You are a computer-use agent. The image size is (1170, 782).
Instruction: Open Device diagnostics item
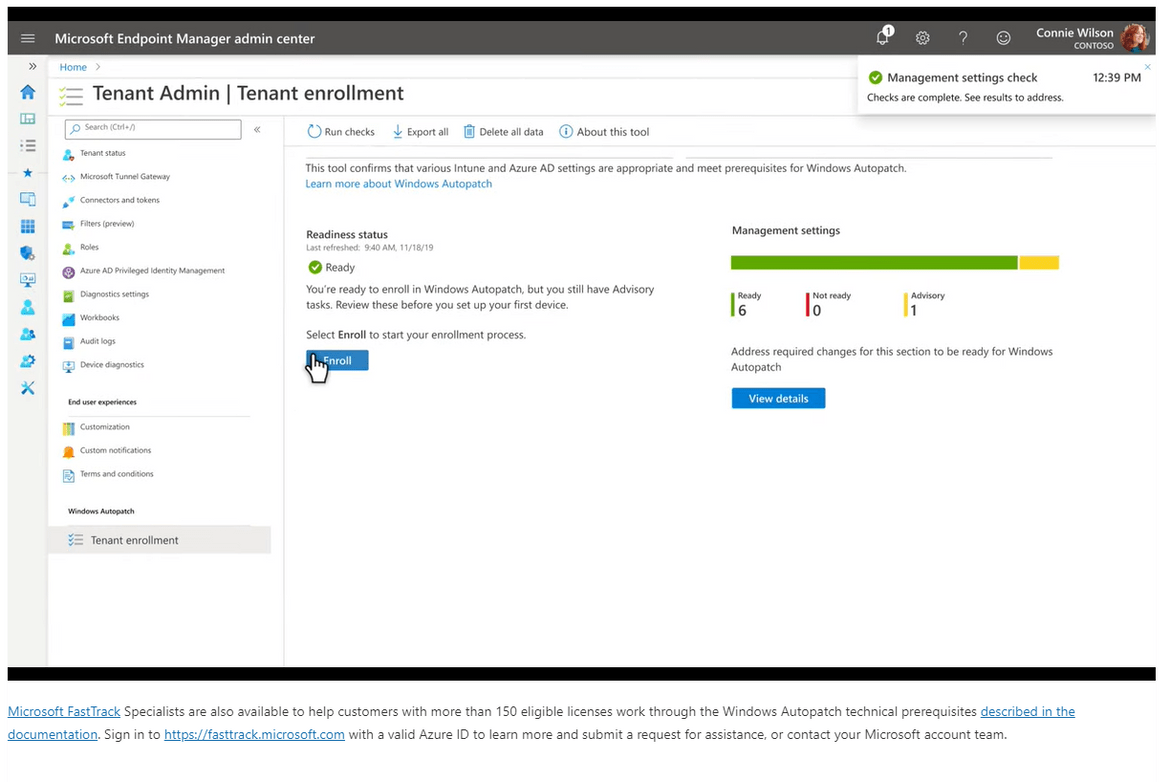point(112,365)
